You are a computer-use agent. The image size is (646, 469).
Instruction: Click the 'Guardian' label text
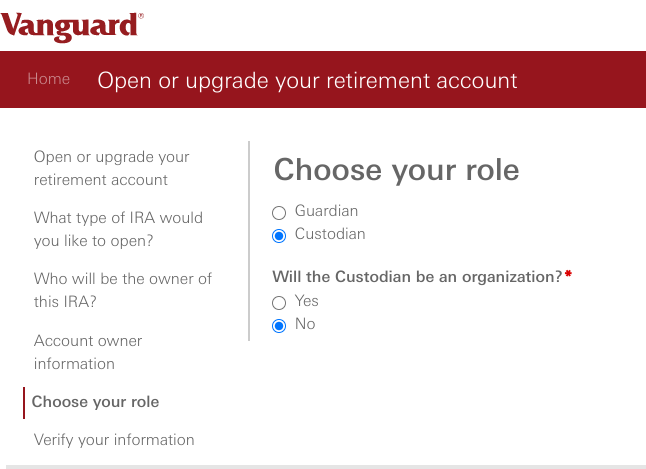(326, 211)
